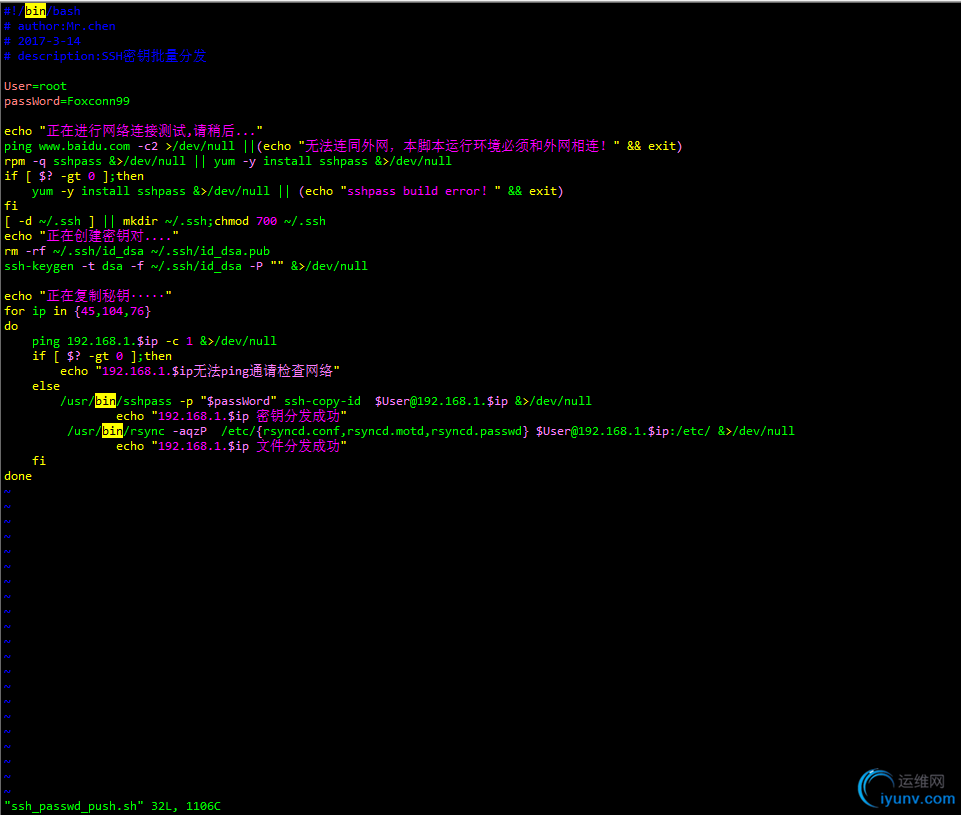Screen dimensions: 961x815
Task: Click the 'ping 192.168.1.$ip -c 1' line
Action: 154,341
